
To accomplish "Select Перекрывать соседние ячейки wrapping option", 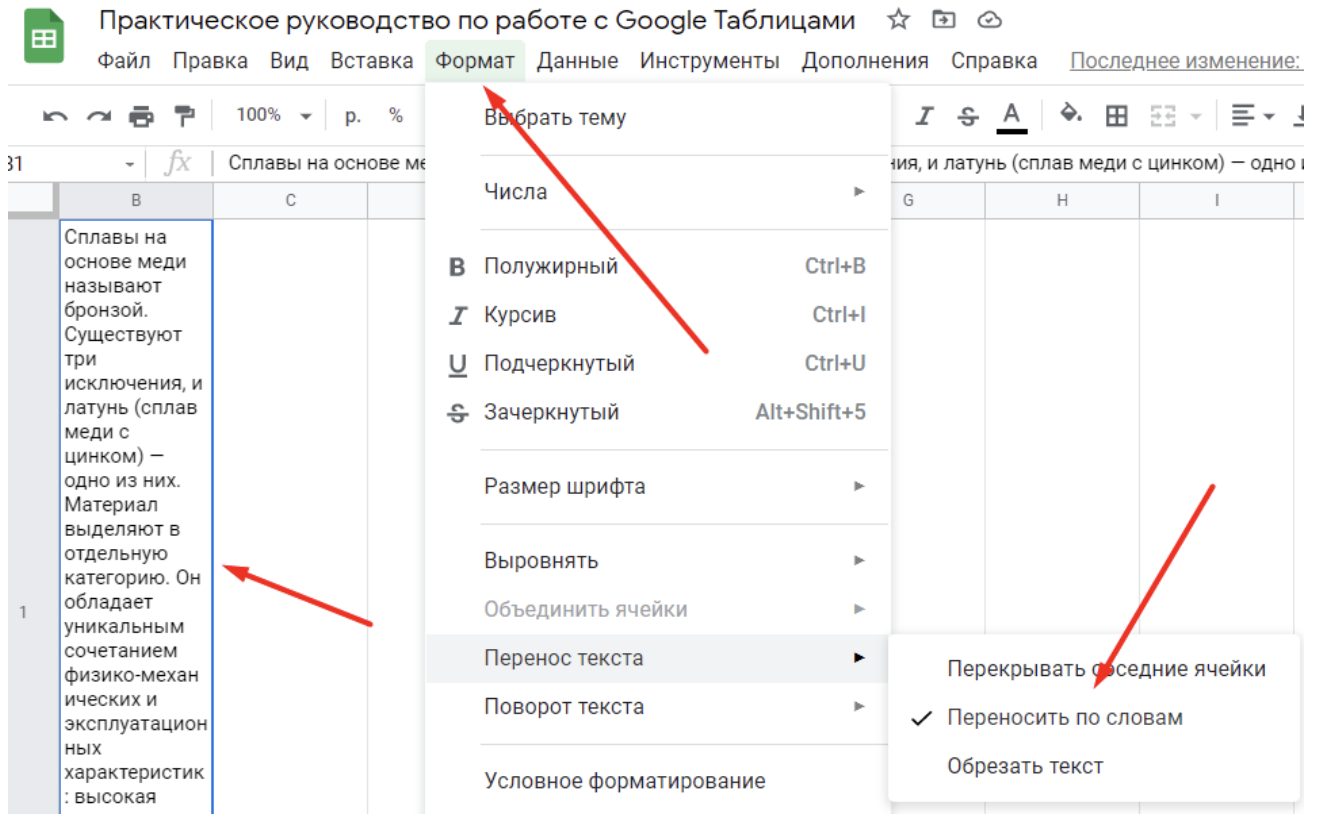I will click(x=1094, y=669).
